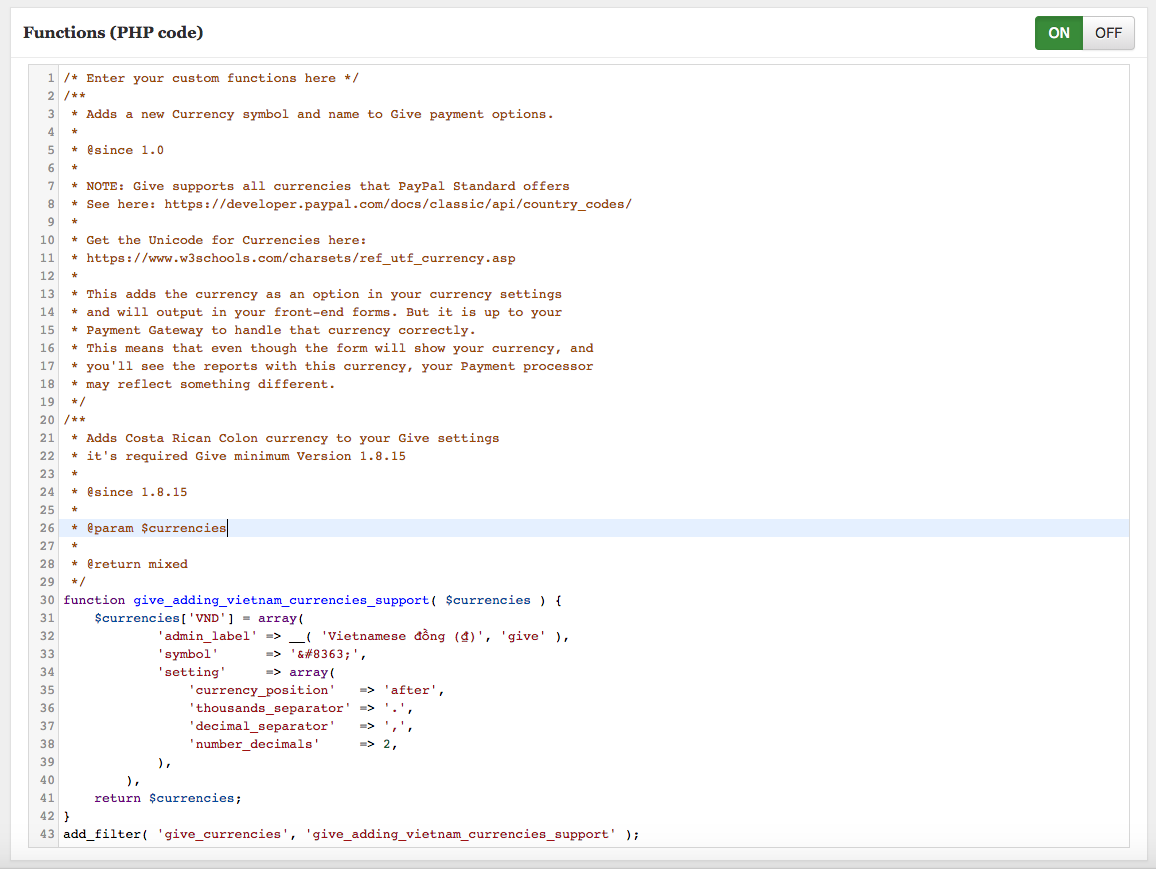Viewport: 1156px width, 869px height.
Task: Click 'This adds the currency as an option' line
Action: 316,294
